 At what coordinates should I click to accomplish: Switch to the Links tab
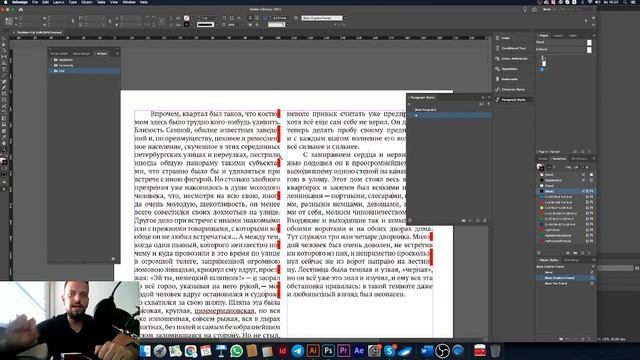point(573,36)
